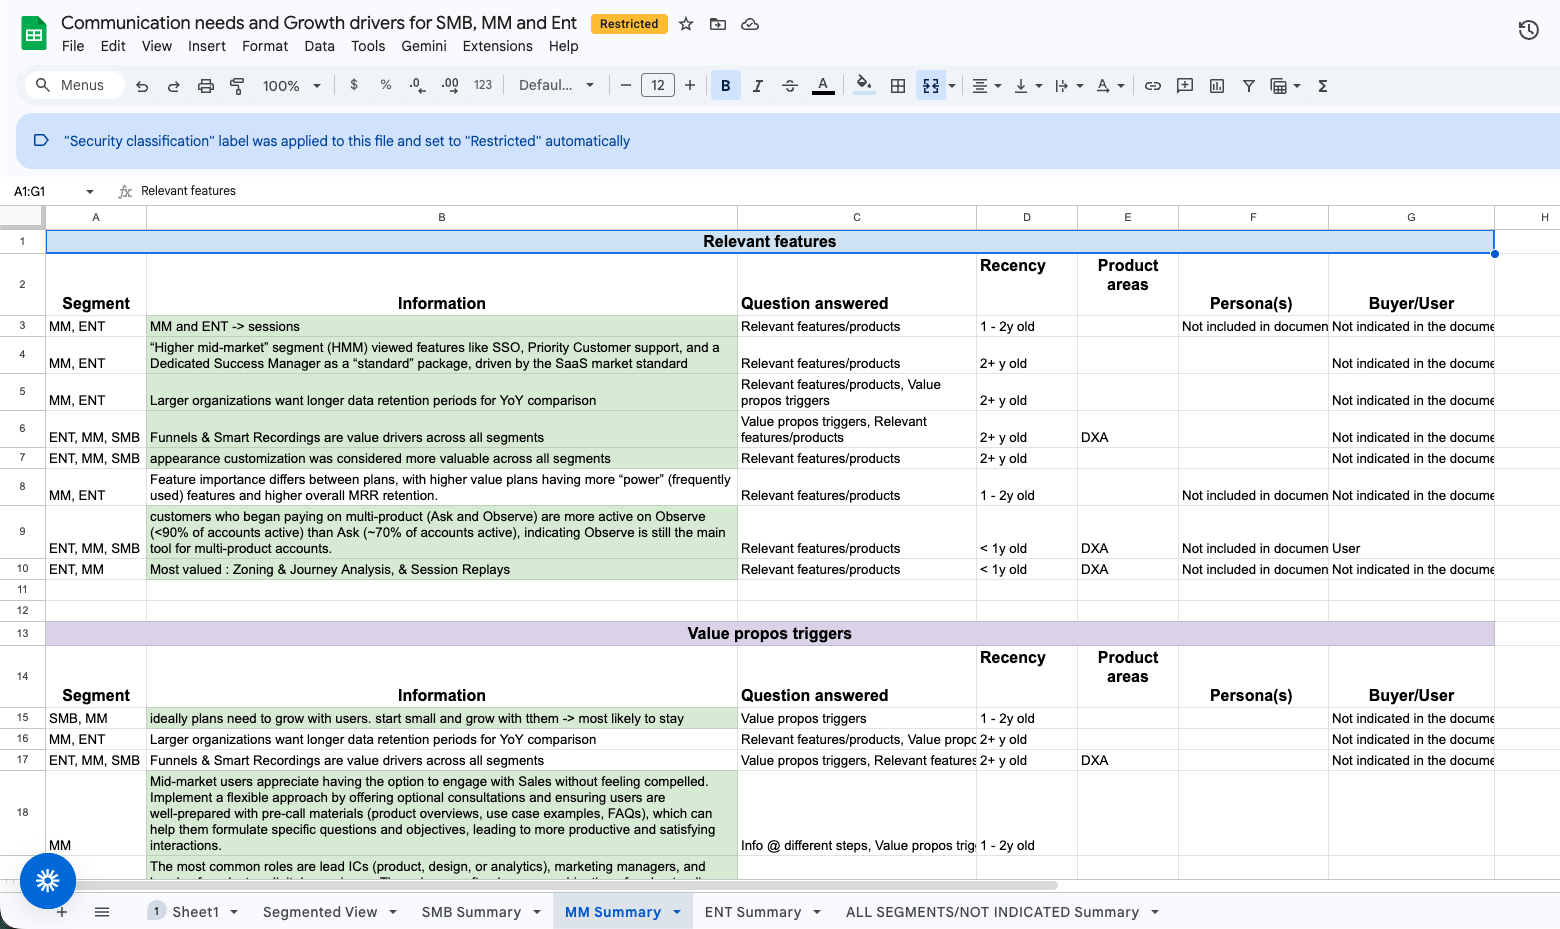Print the spreadsheet
The width and height of the screenshot is (1560, 929).
206,86
